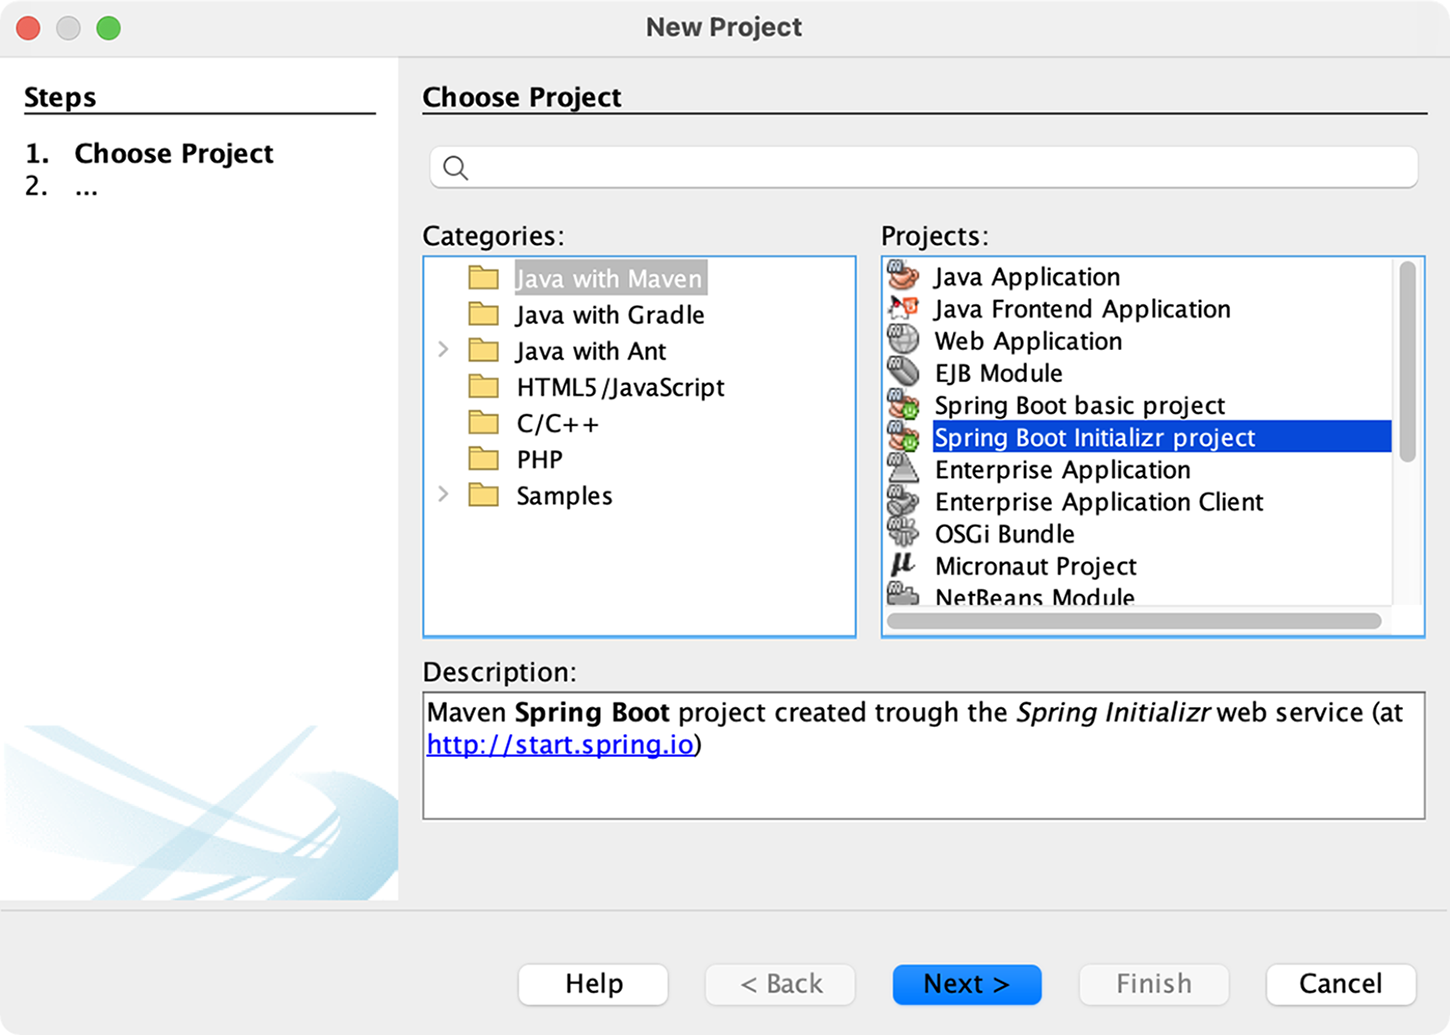Click the Spring Boot Initializr project icon
The height and width of the screenshot is (1035, 1450).
click(903, 436)
